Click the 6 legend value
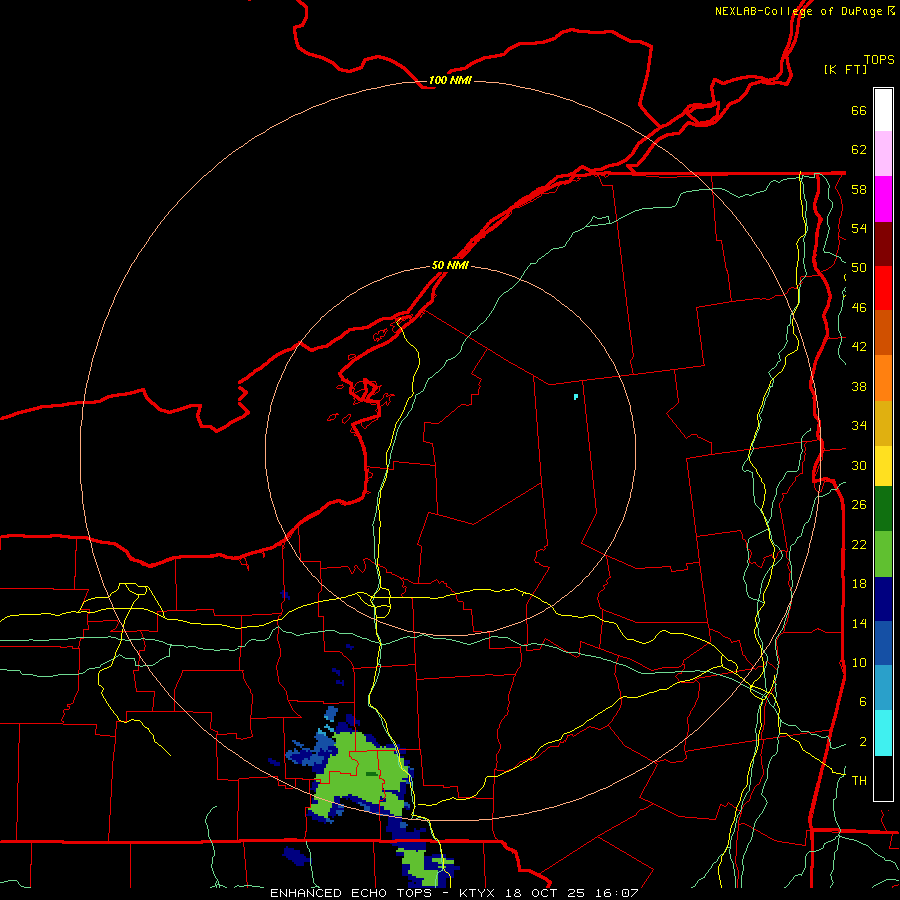 pos(862,701)
